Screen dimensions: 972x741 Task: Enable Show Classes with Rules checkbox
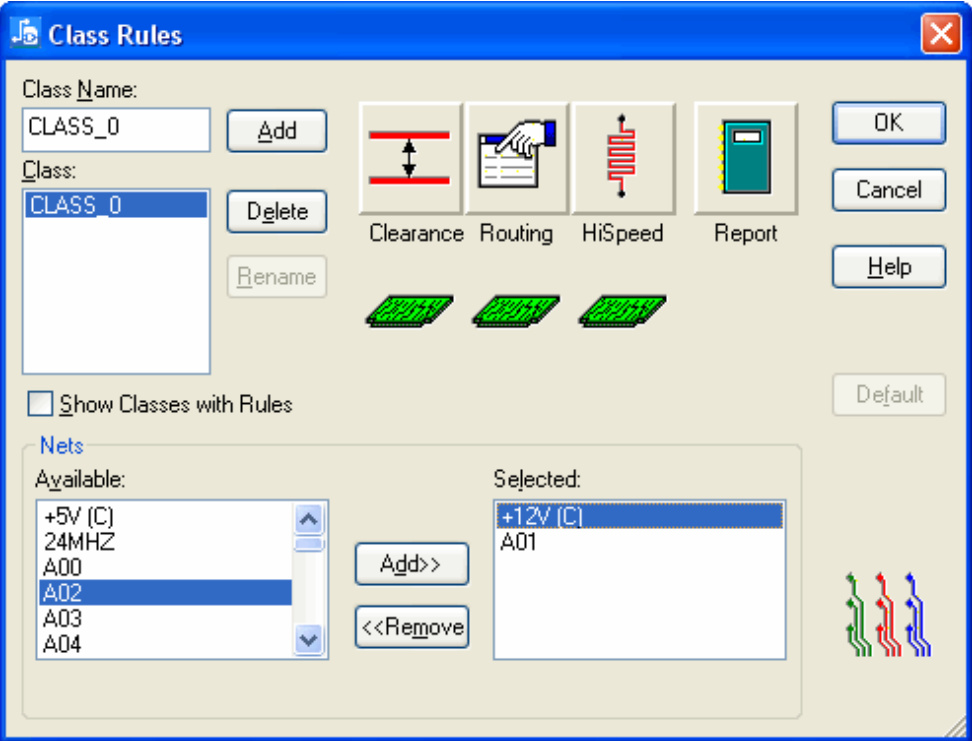(x=40, y=404)
